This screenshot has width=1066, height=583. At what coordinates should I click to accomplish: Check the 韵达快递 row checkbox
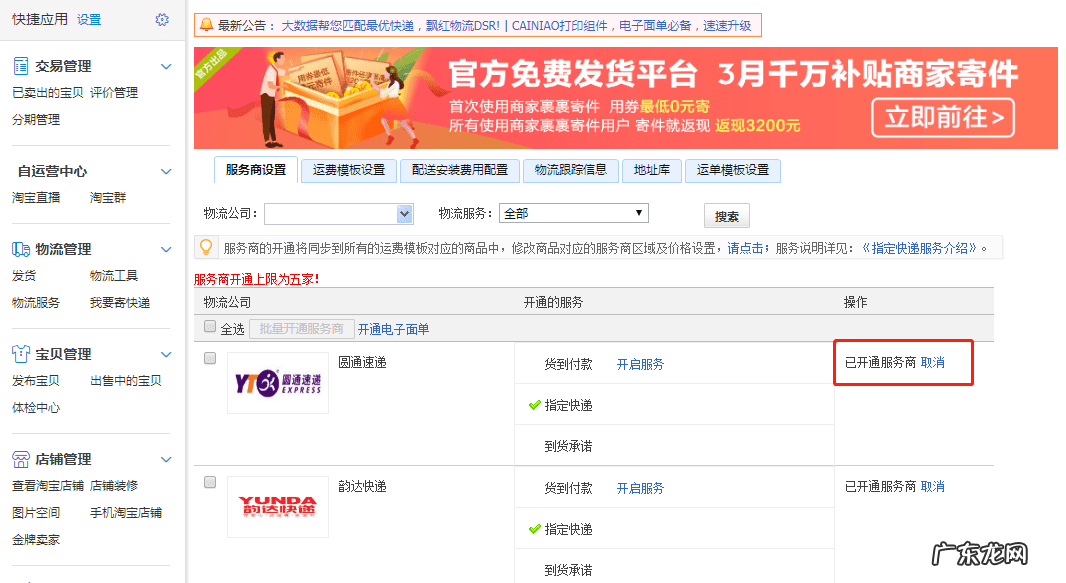click(209, 480)
